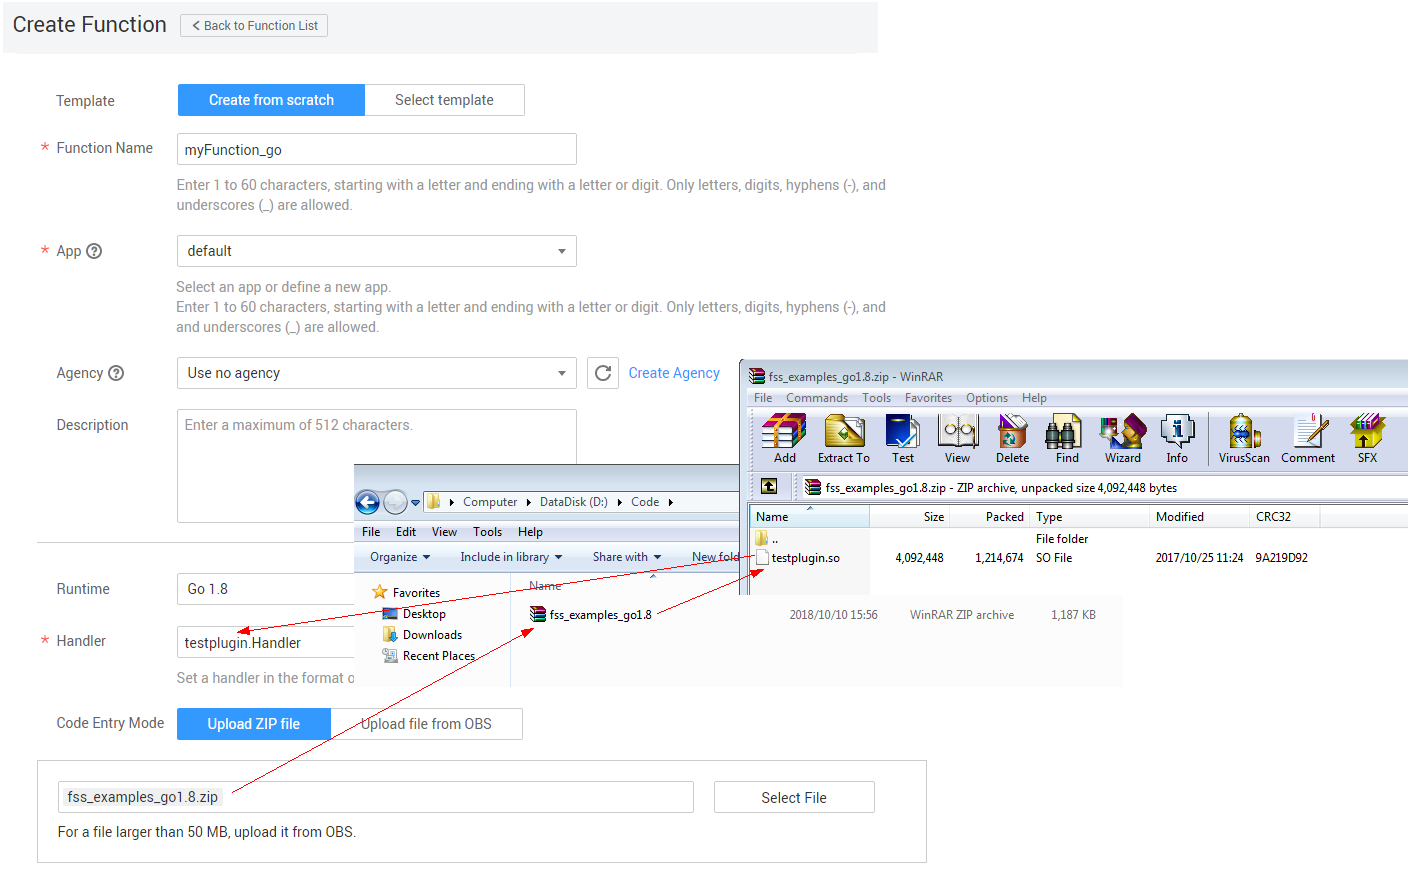The width and height of the screenshot is (1410, 880).
Task: Expand the DataDisk (D:) breadcrumb arrow
Action: click(618, 502)
